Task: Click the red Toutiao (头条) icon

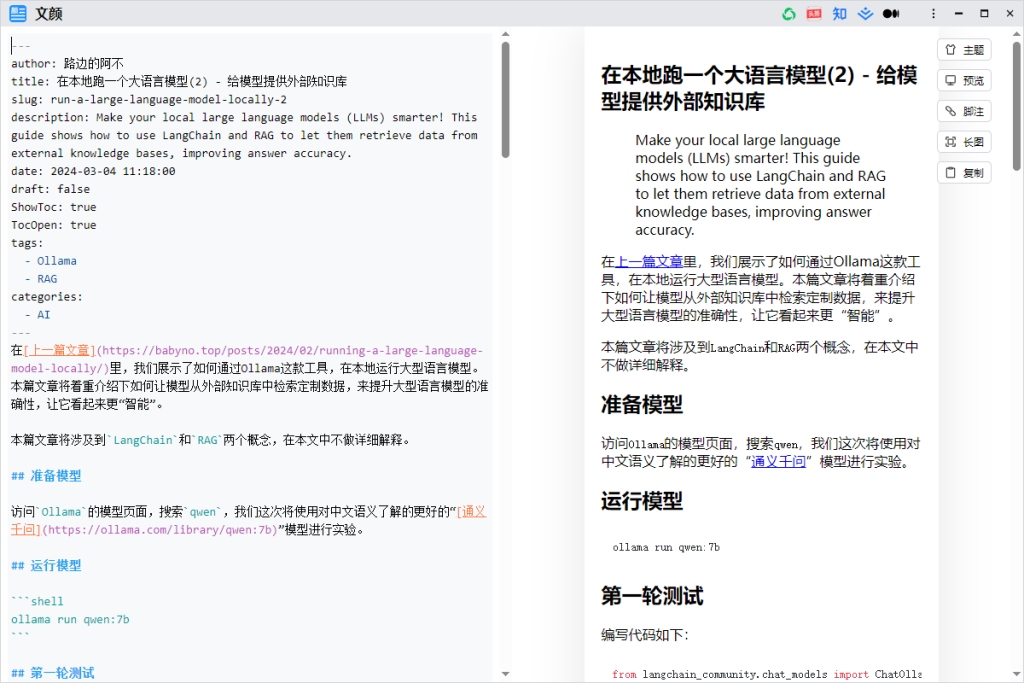Action: coord(814,14)
